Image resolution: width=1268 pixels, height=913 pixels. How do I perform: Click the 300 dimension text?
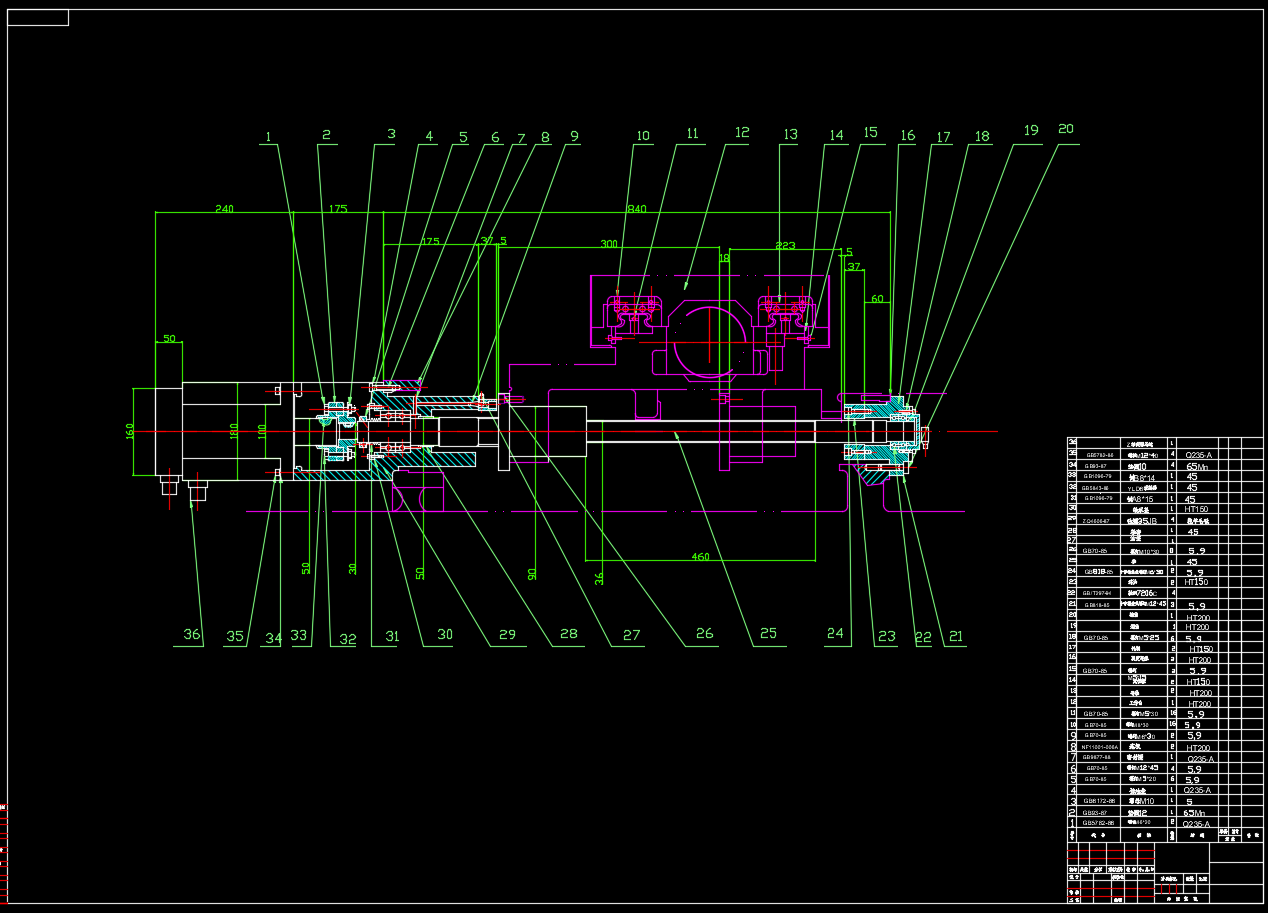pos(609,244)
